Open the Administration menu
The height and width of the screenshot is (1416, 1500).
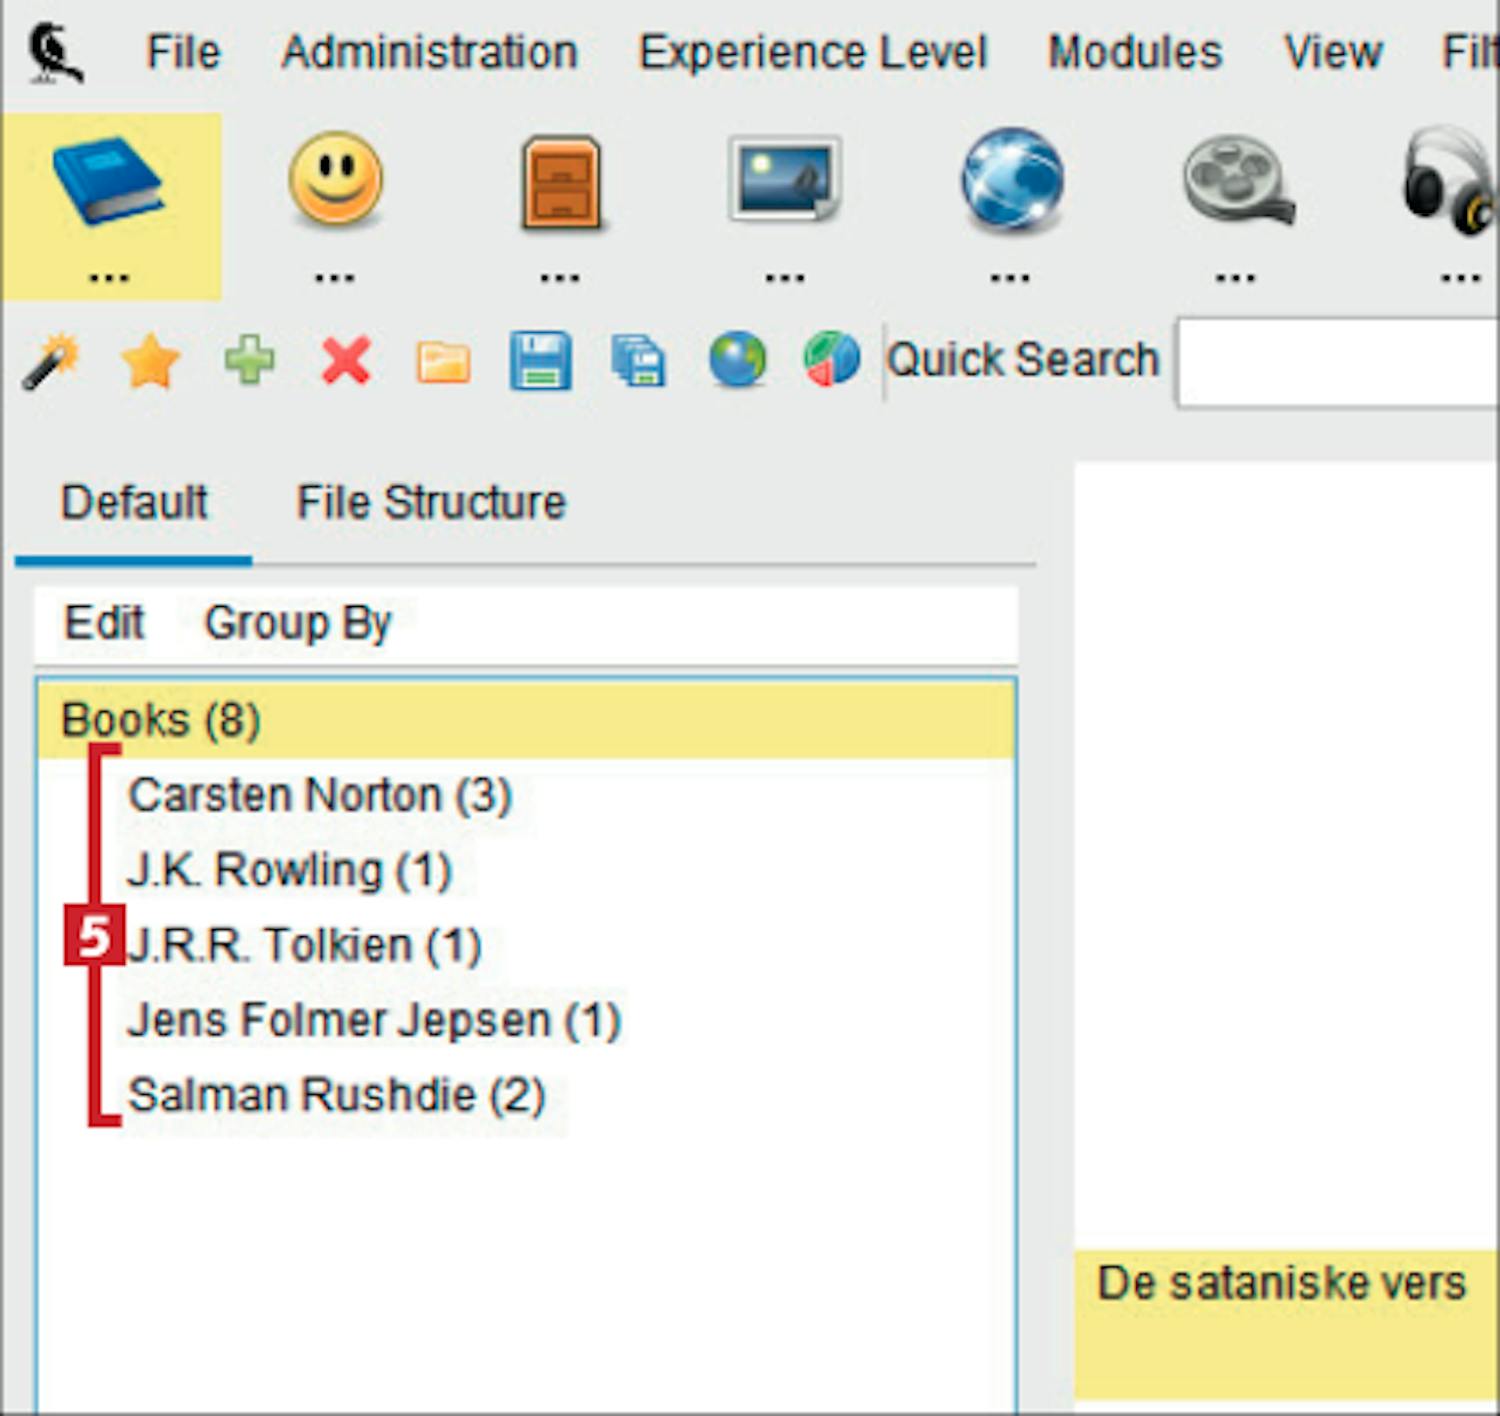pyautogui.click(x=430, y=52)
